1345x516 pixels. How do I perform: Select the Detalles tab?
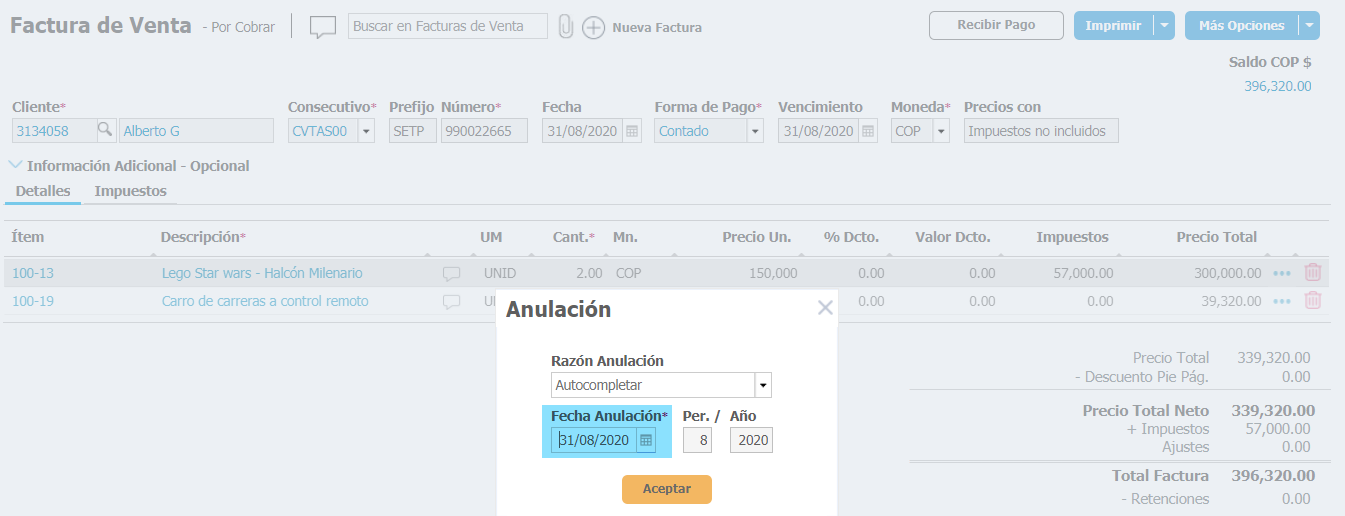pyautogui.click(x=43, y=191)
